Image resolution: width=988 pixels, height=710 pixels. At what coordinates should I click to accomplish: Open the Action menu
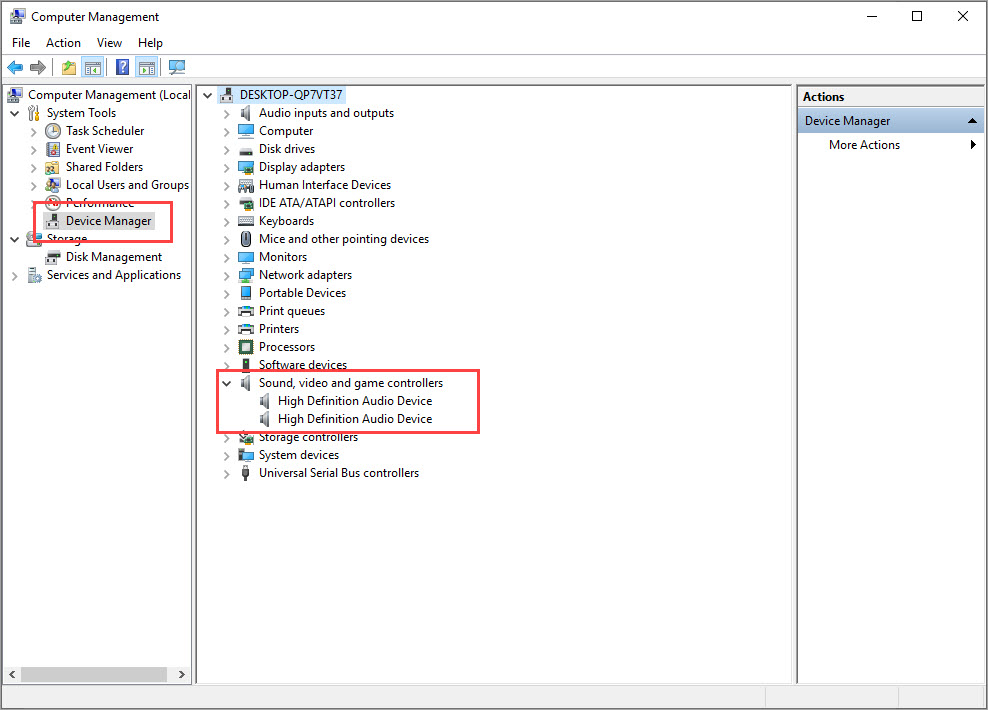63,43
